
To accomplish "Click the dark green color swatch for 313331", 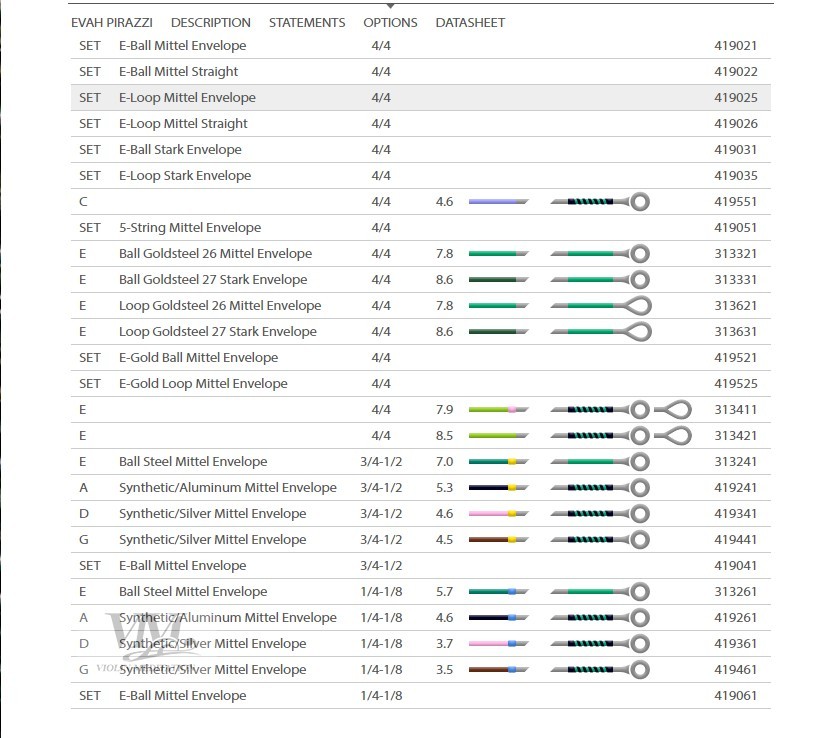I will pos(499,280).
